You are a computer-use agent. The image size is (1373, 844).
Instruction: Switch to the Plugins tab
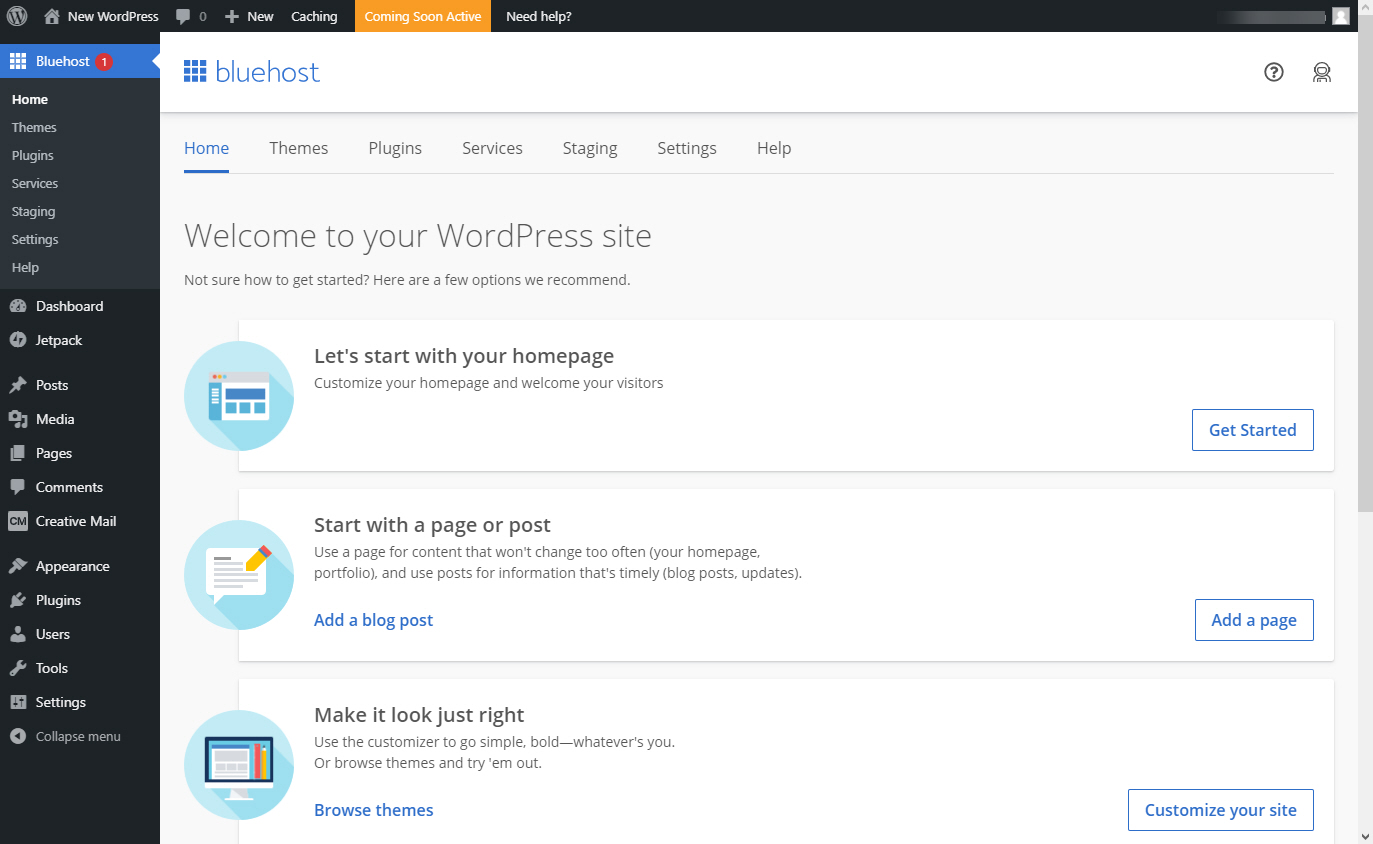coord(395,148)
